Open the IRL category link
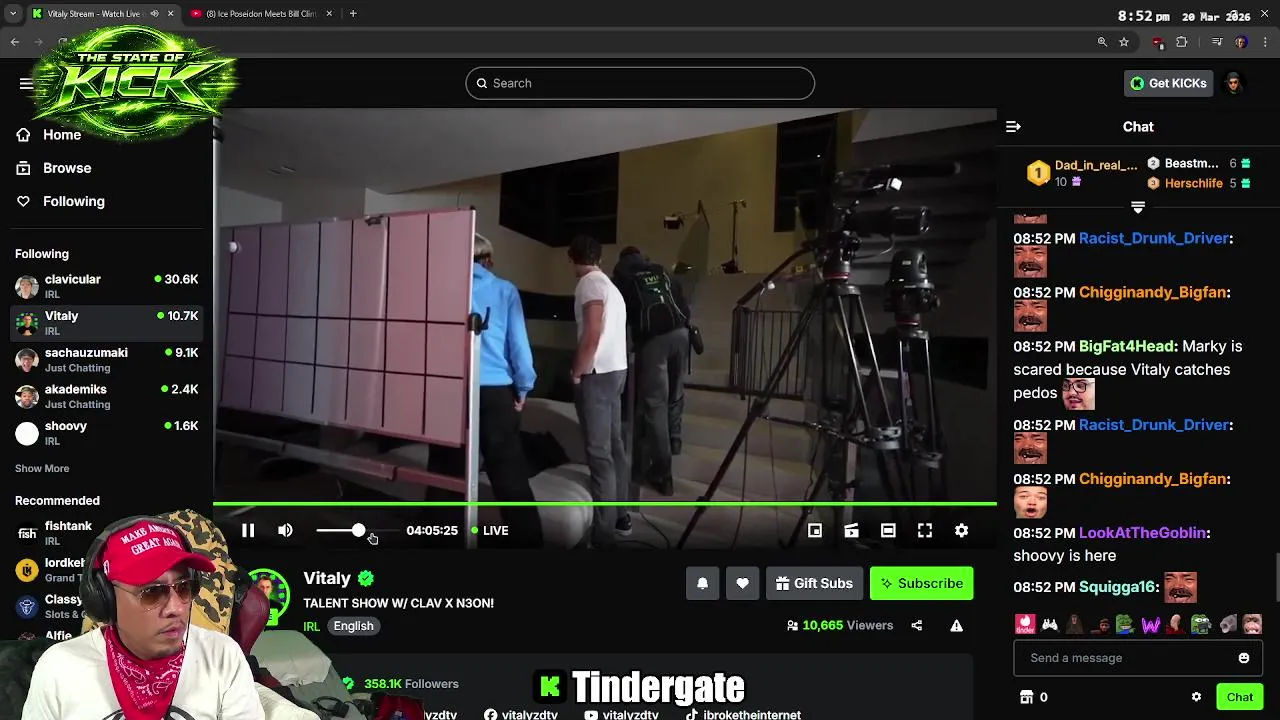 [x=311, y=627]
